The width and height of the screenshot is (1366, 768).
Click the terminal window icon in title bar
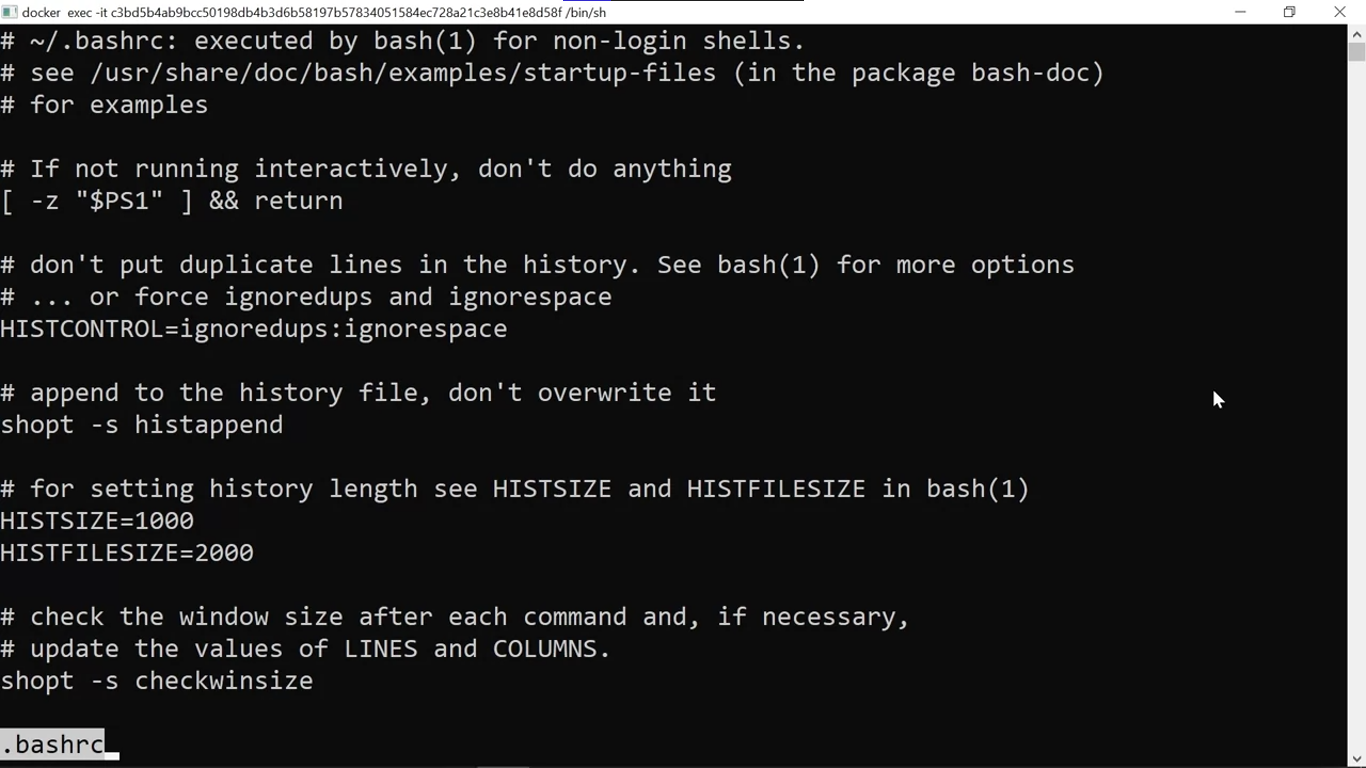coord(10,12)
